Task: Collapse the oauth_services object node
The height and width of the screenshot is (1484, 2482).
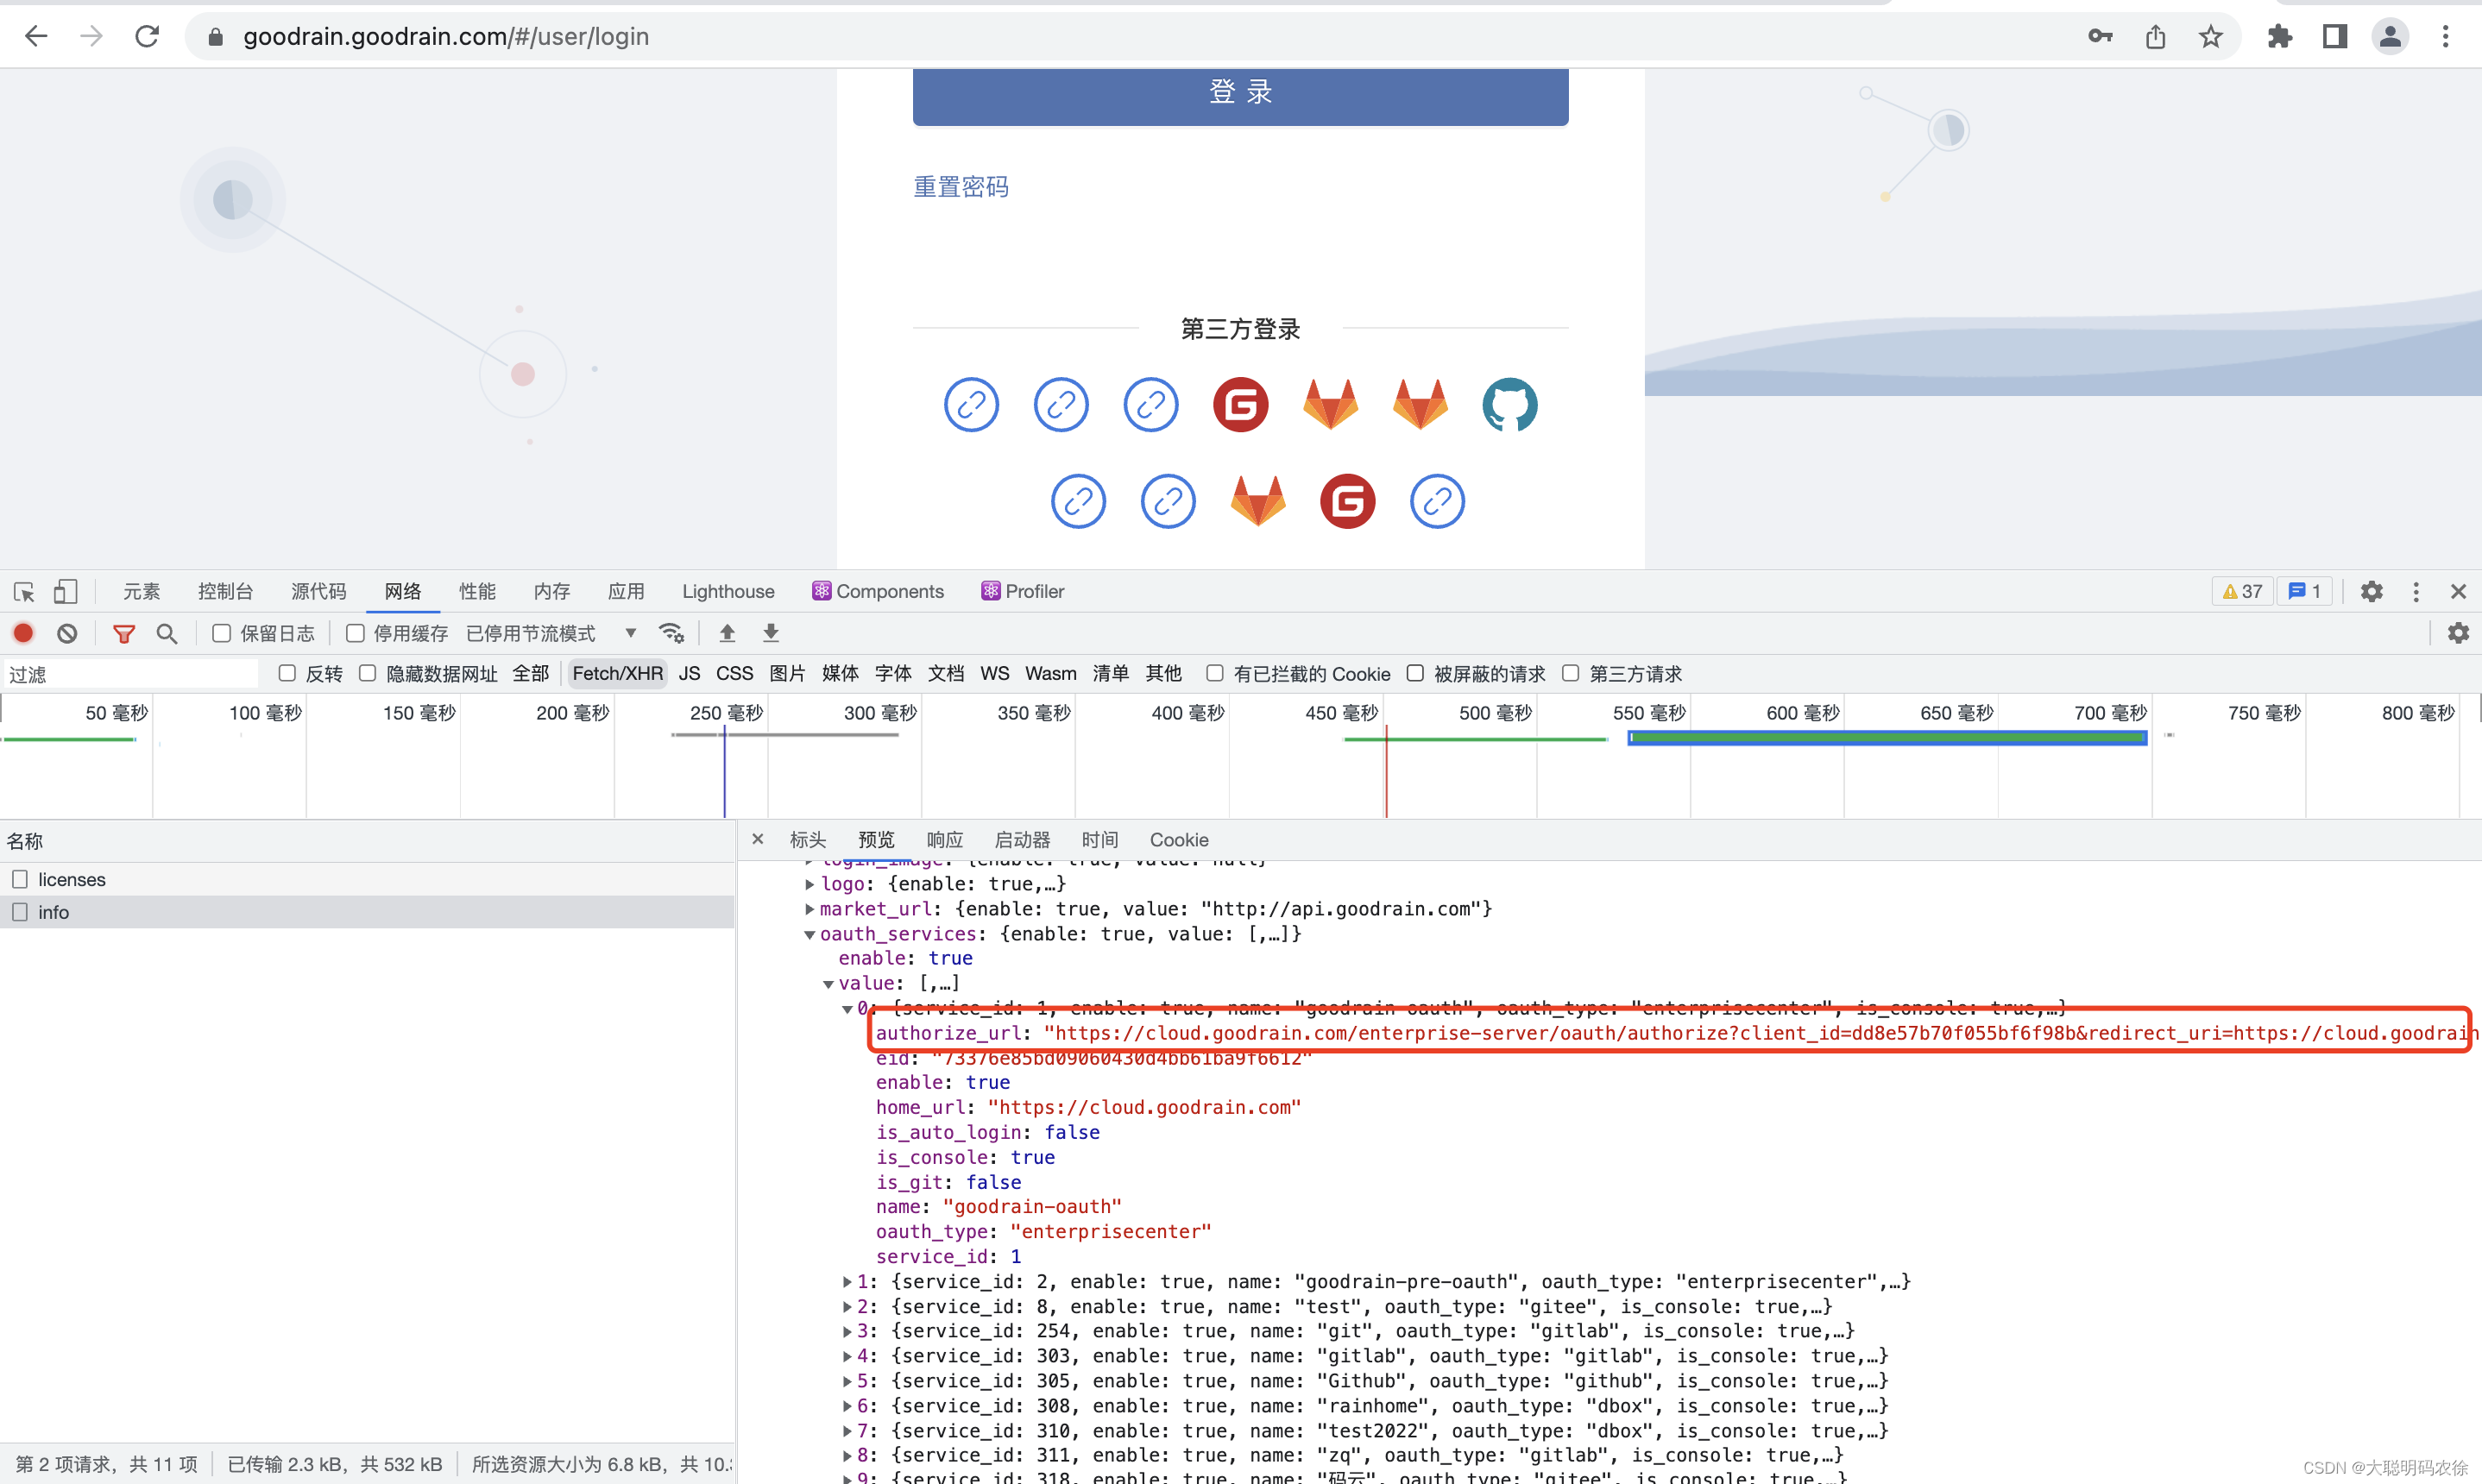Action: tap(809, 934)
